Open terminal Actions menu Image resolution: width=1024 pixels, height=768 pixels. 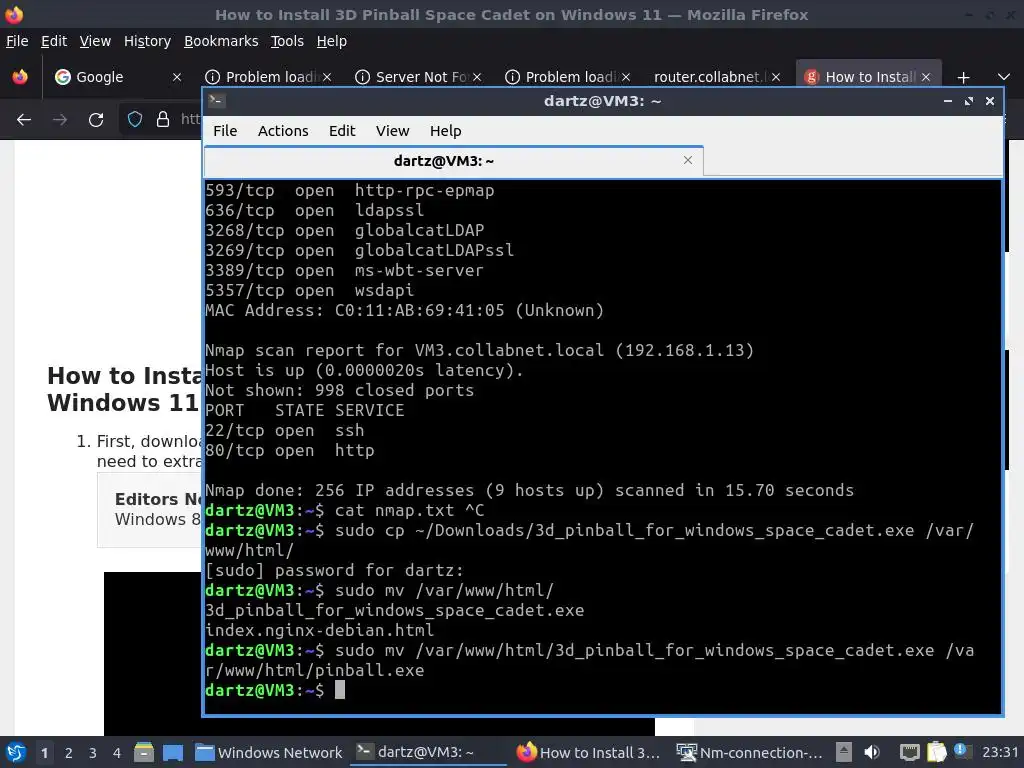point(283,131)
